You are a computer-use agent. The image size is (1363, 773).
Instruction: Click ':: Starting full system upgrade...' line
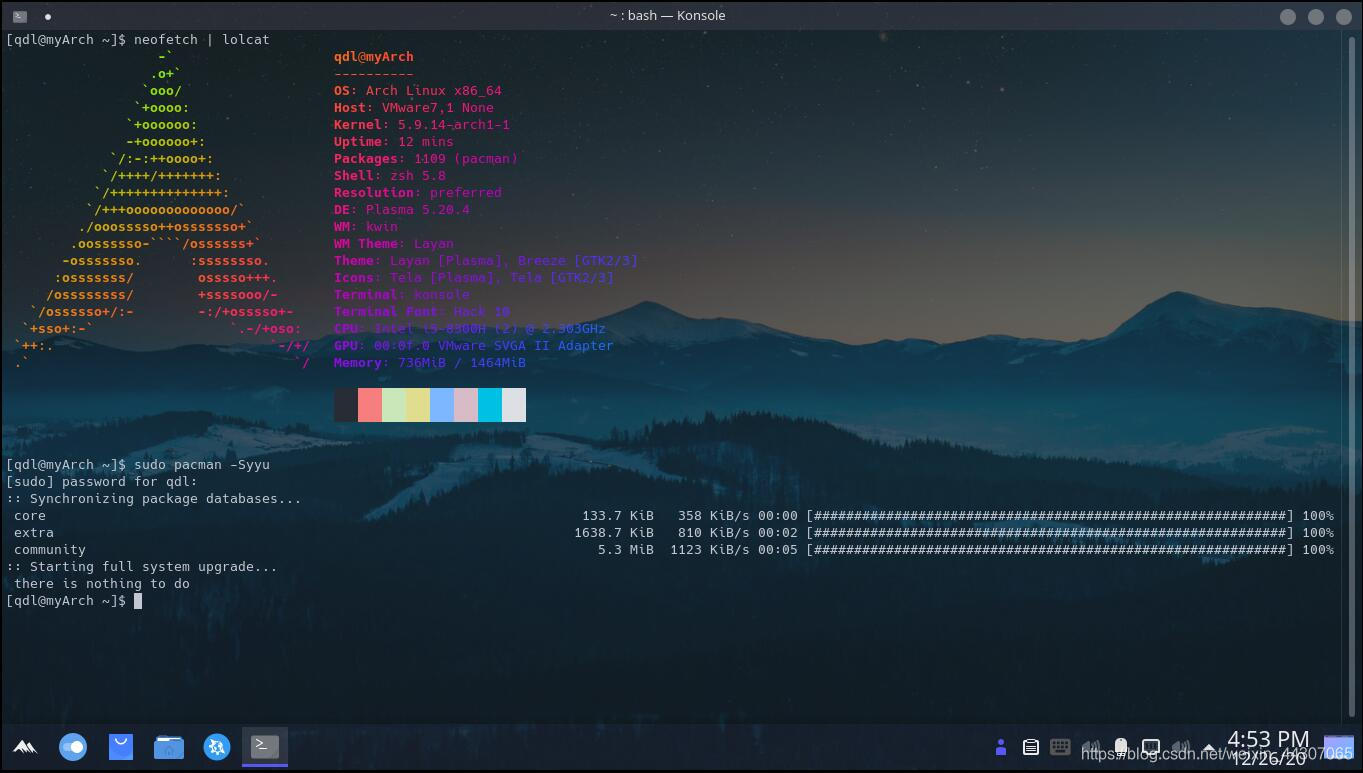(142, 566)
